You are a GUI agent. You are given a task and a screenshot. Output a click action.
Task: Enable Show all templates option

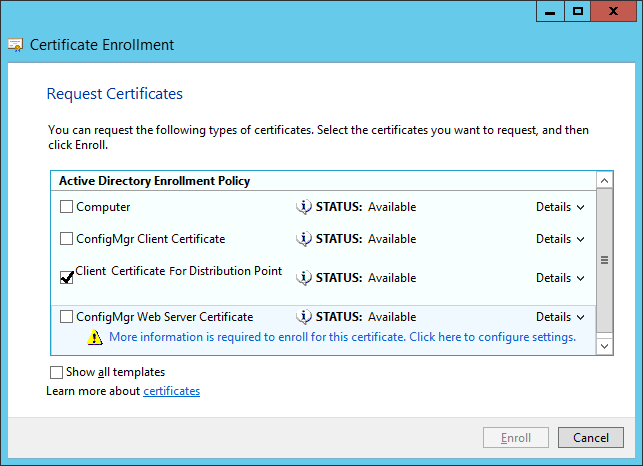click(56, 372)
